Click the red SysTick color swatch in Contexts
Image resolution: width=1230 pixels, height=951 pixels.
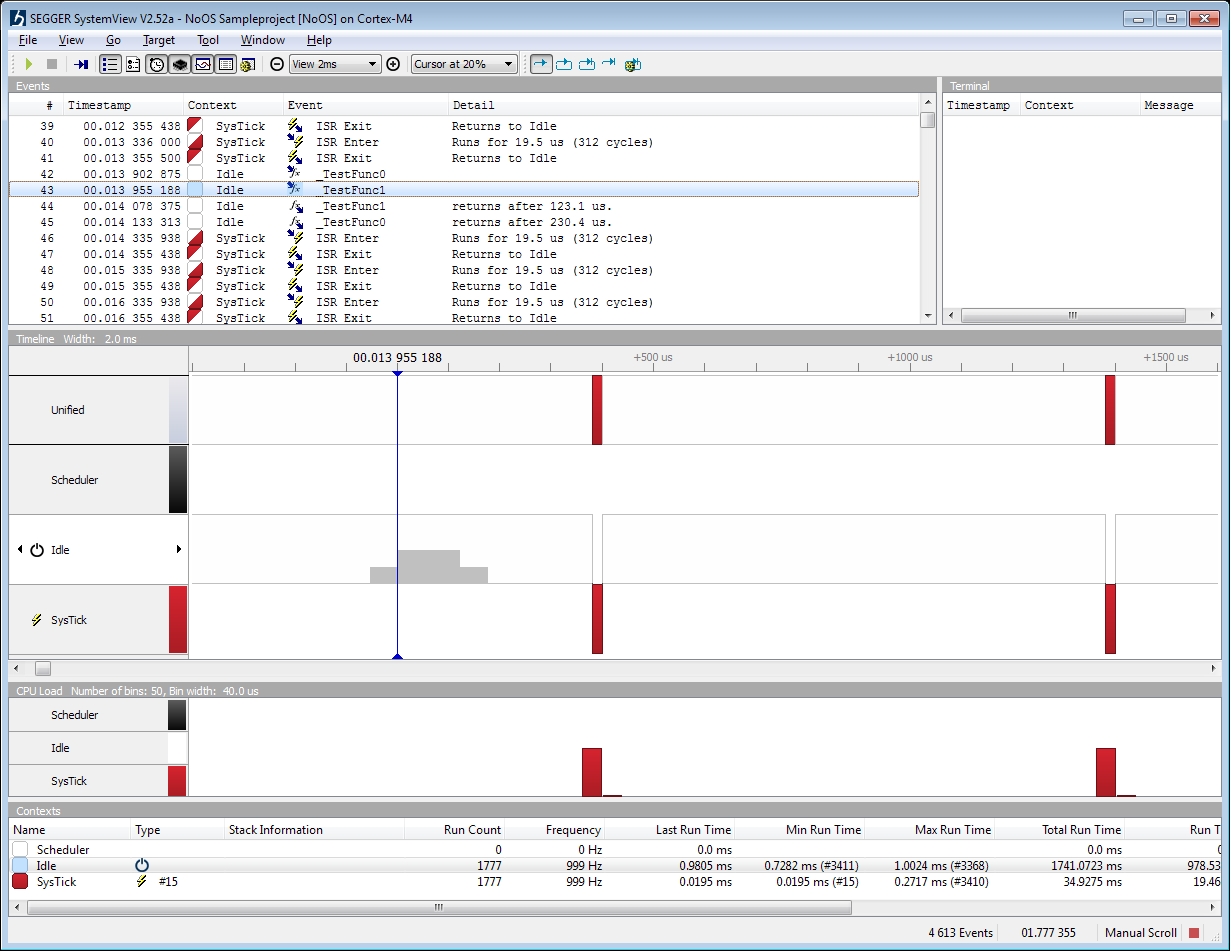[x=20, y=882]
